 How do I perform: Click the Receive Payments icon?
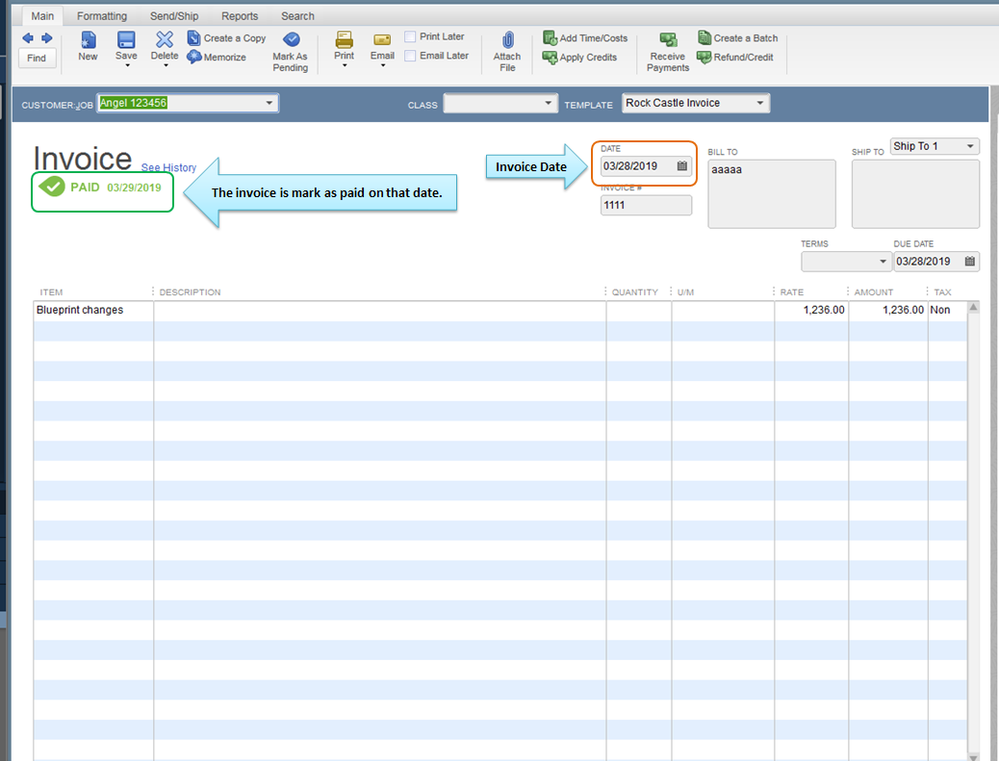668,40
